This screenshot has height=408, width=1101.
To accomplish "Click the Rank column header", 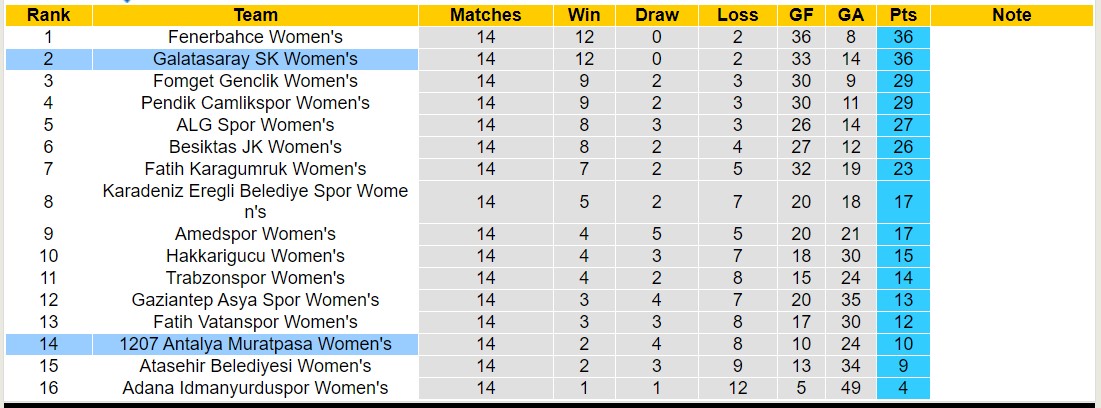I will coord(48,15).
